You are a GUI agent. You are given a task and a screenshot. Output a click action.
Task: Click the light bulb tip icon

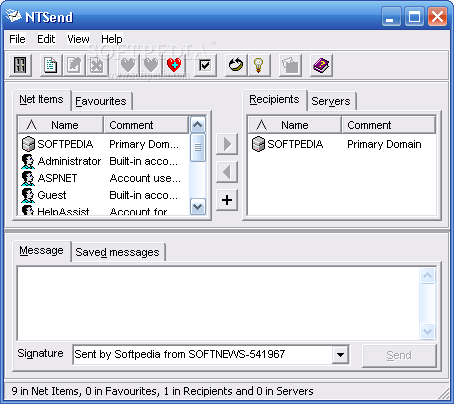pyautogui.click(x=259, y=65)
